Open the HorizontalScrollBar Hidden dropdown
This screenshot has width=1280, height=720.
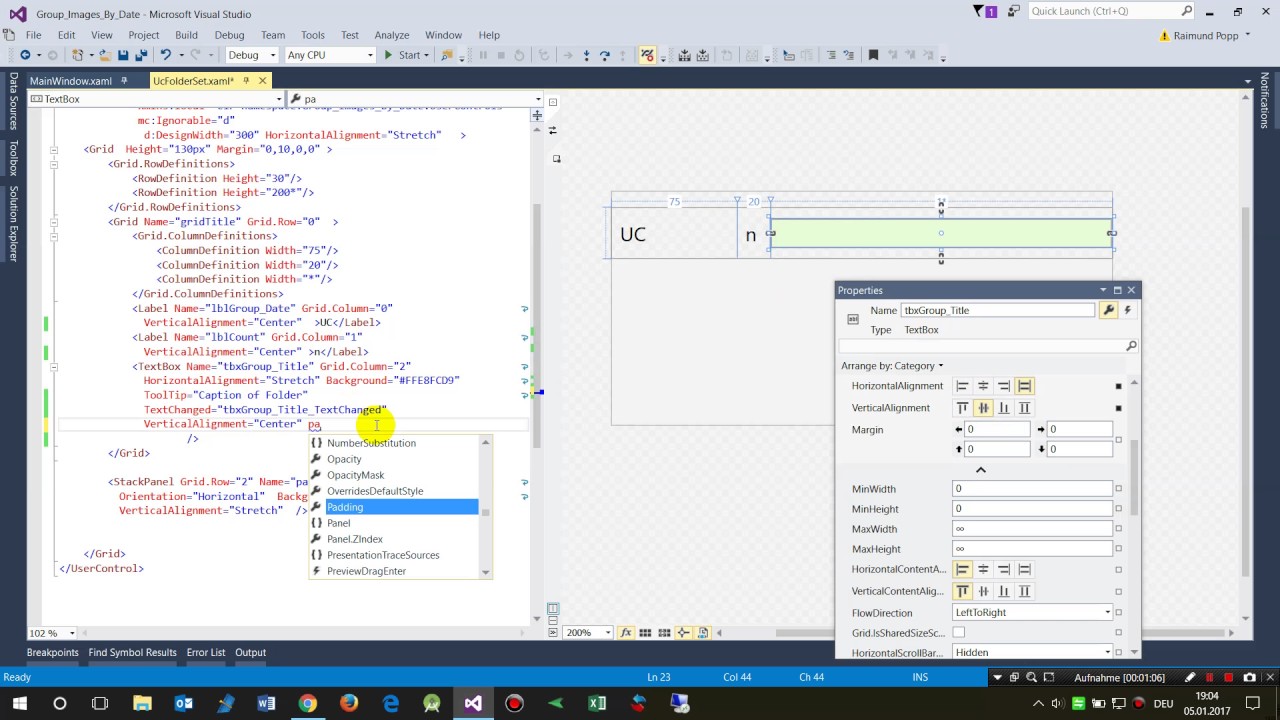point(1033,652)
